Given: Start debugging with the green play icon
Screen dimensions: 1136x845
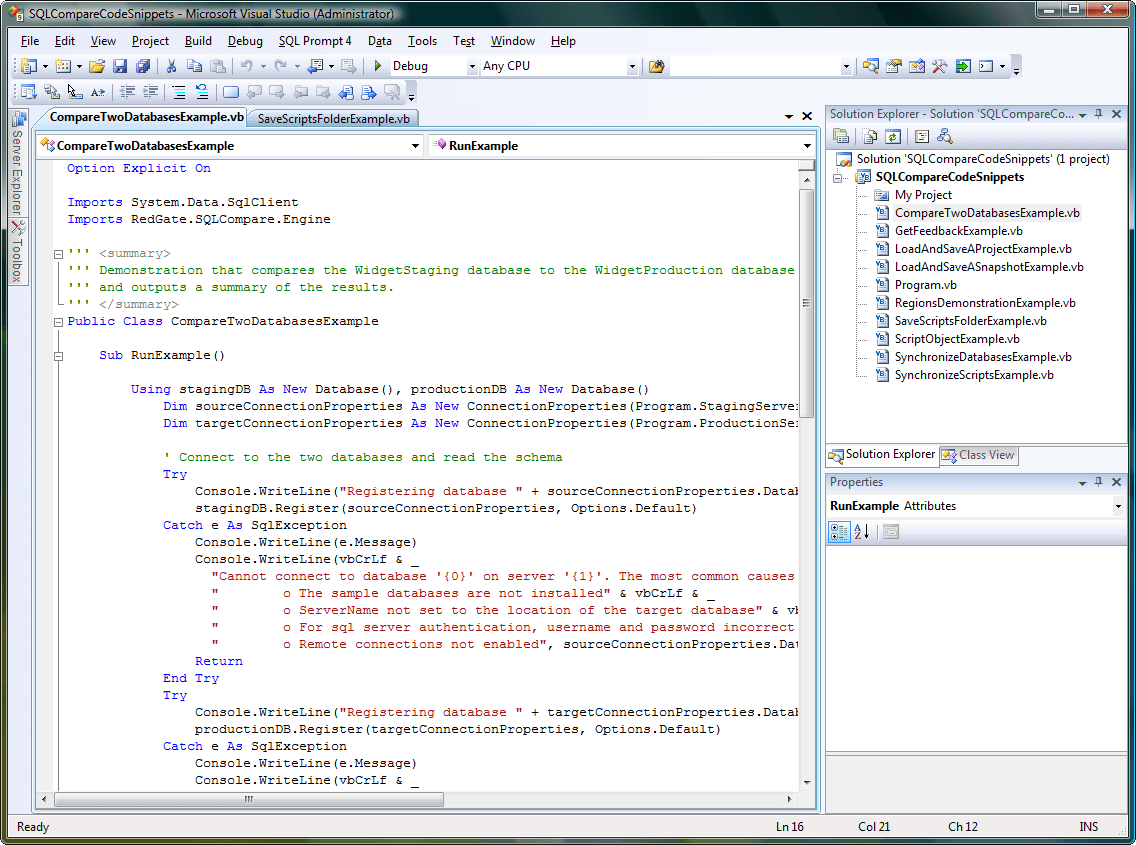Looking at the screenshot, I should (378, 66).
